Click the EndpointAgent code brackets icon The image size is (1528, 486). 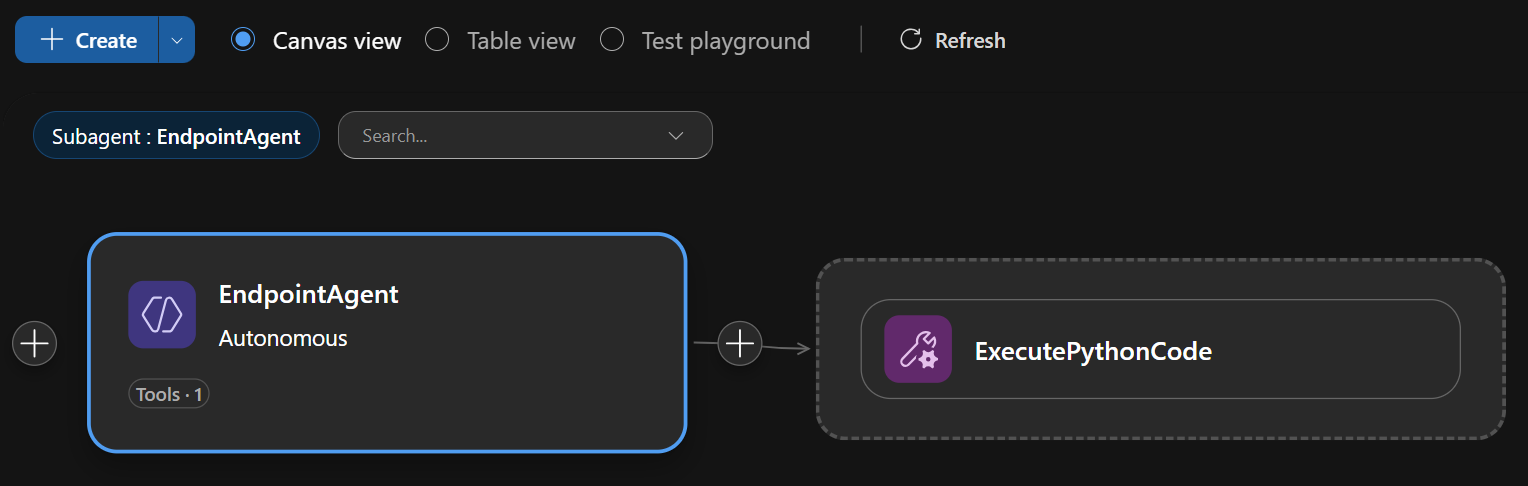tap(162, 315)
